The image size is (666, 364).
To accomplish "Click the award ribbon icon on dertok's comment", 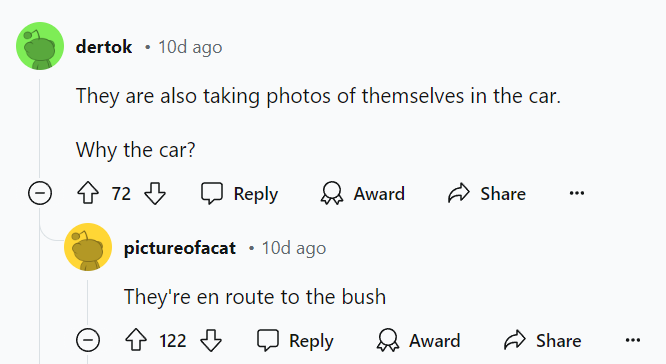I will [332, 194].
